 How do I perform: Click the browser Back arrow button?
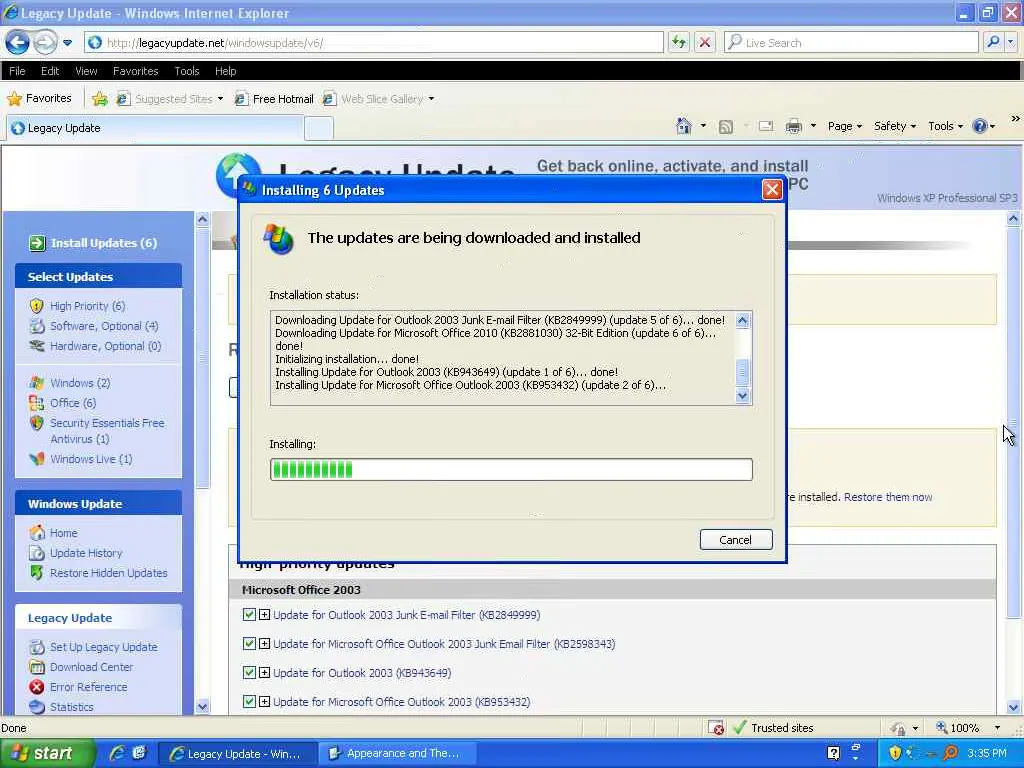point(18,42)
